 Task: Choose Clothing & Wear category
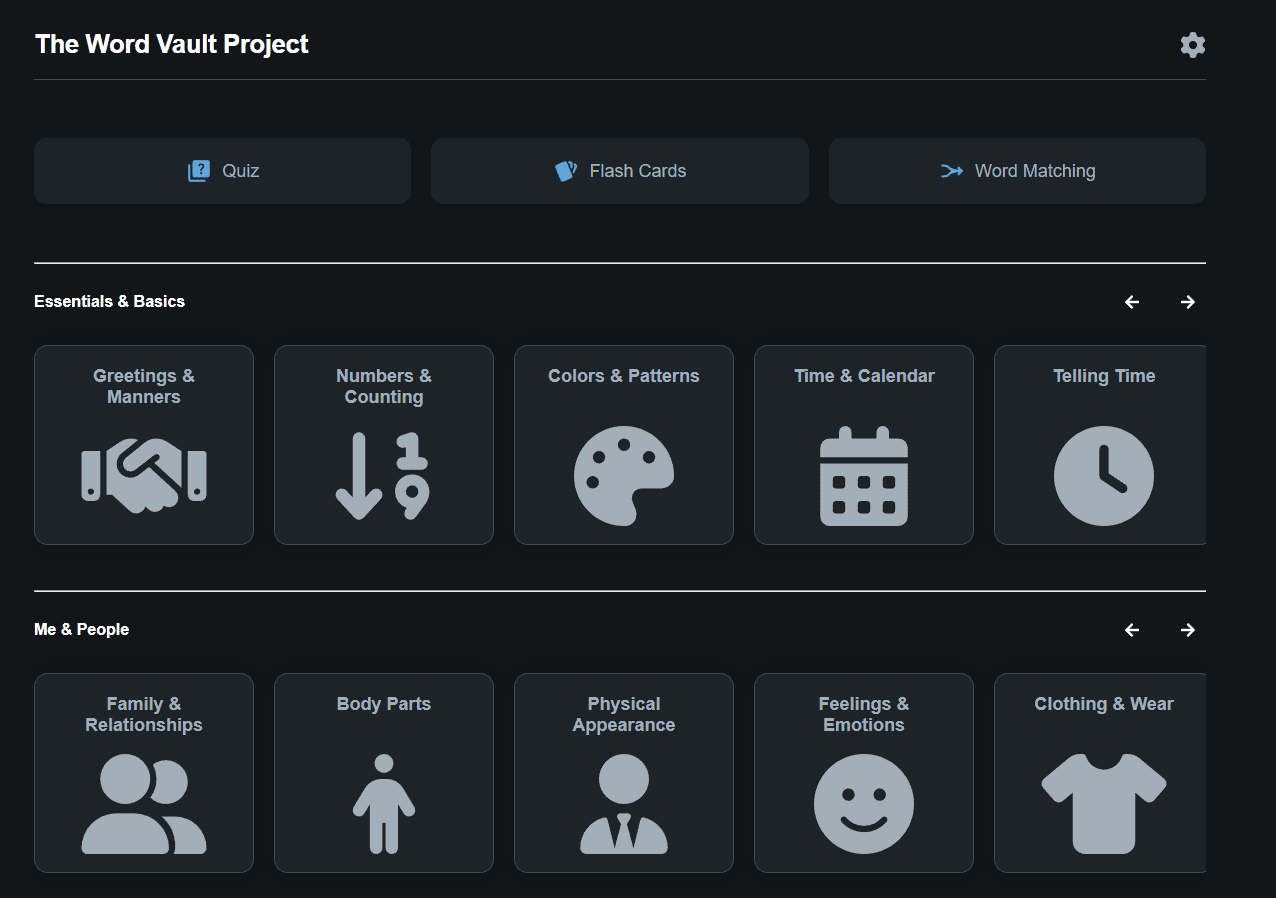point(1100,773)
